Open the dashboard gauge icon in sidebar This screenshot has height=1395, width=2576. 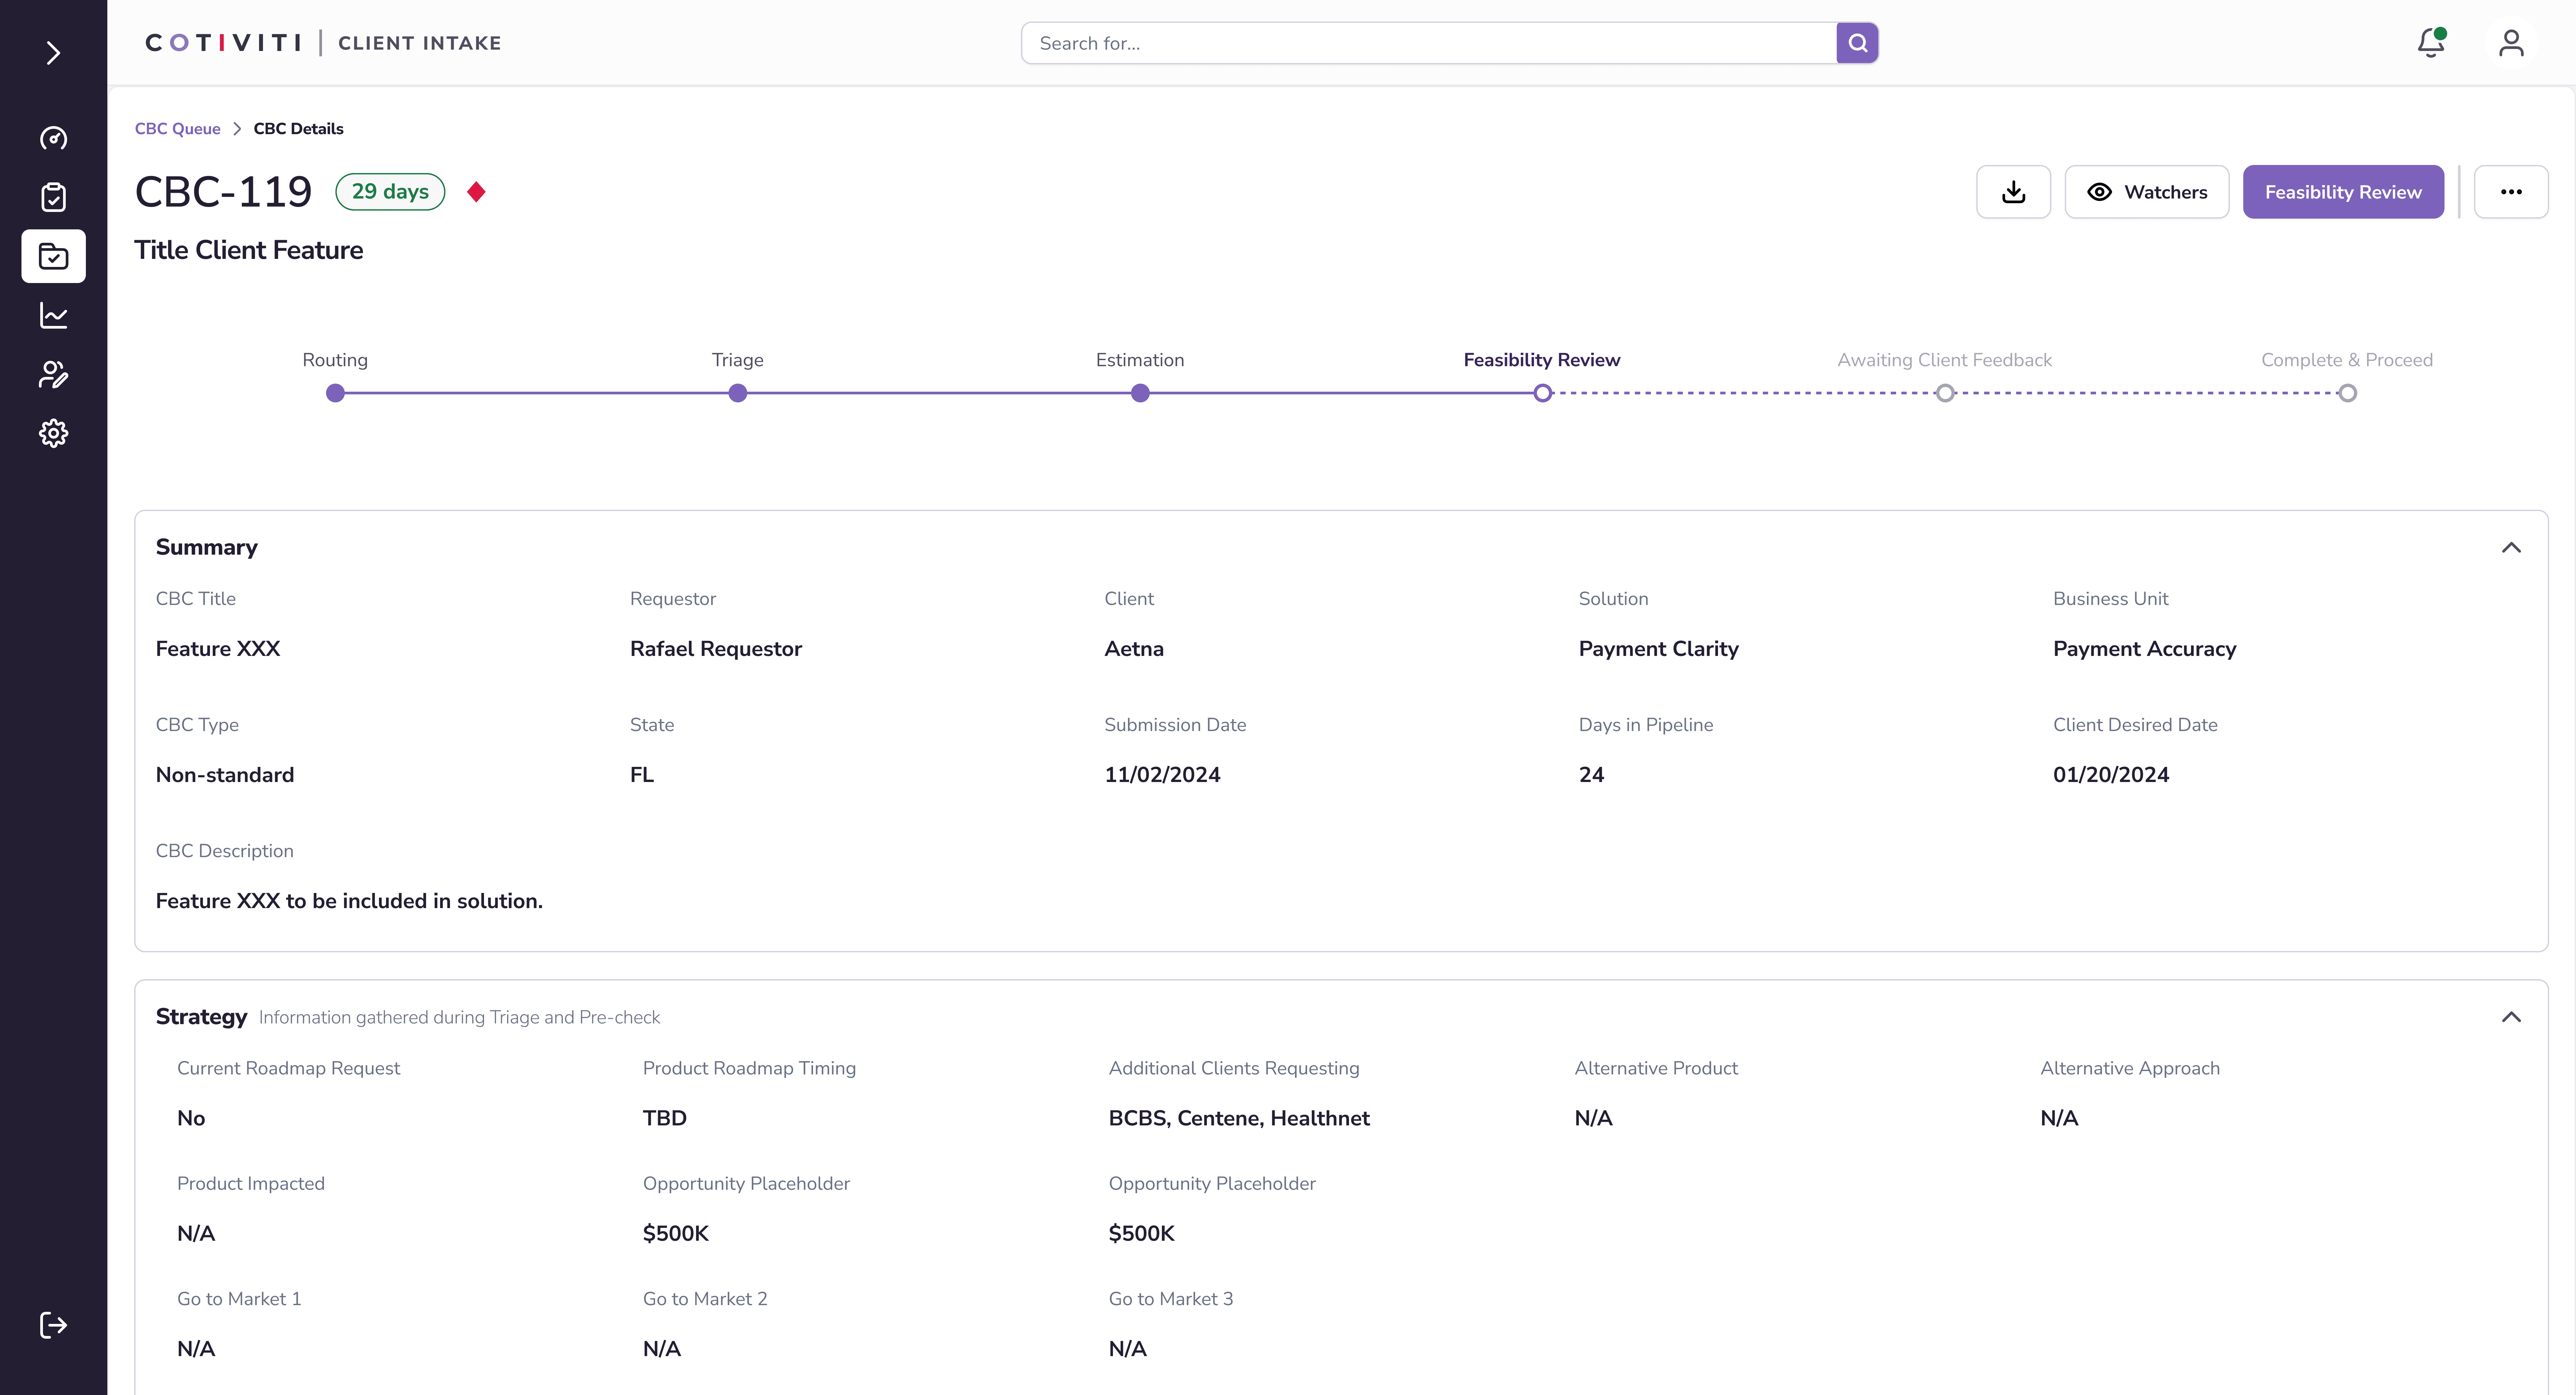pyautogui.click(x=53, y=138)
